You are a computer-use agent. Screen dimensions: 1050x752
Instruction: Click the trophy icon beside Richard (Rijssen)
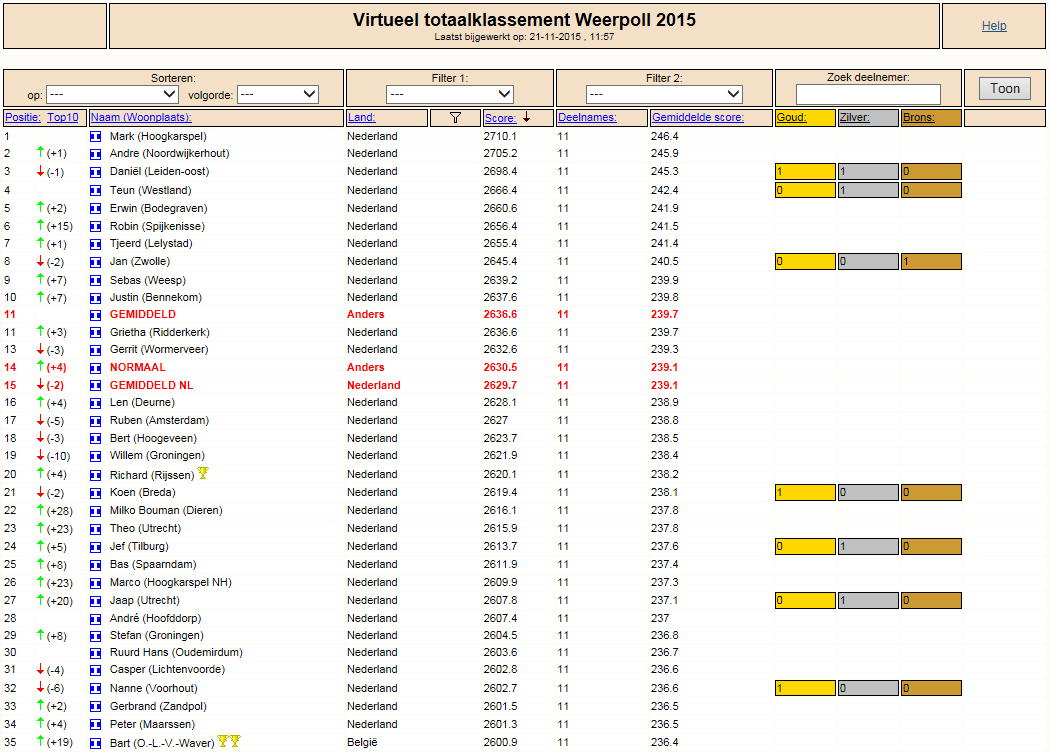coord(204,473)
